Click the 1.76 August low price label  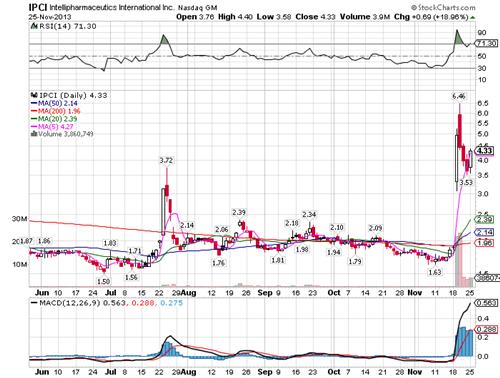pyautogui.click(x=218, y=263)
